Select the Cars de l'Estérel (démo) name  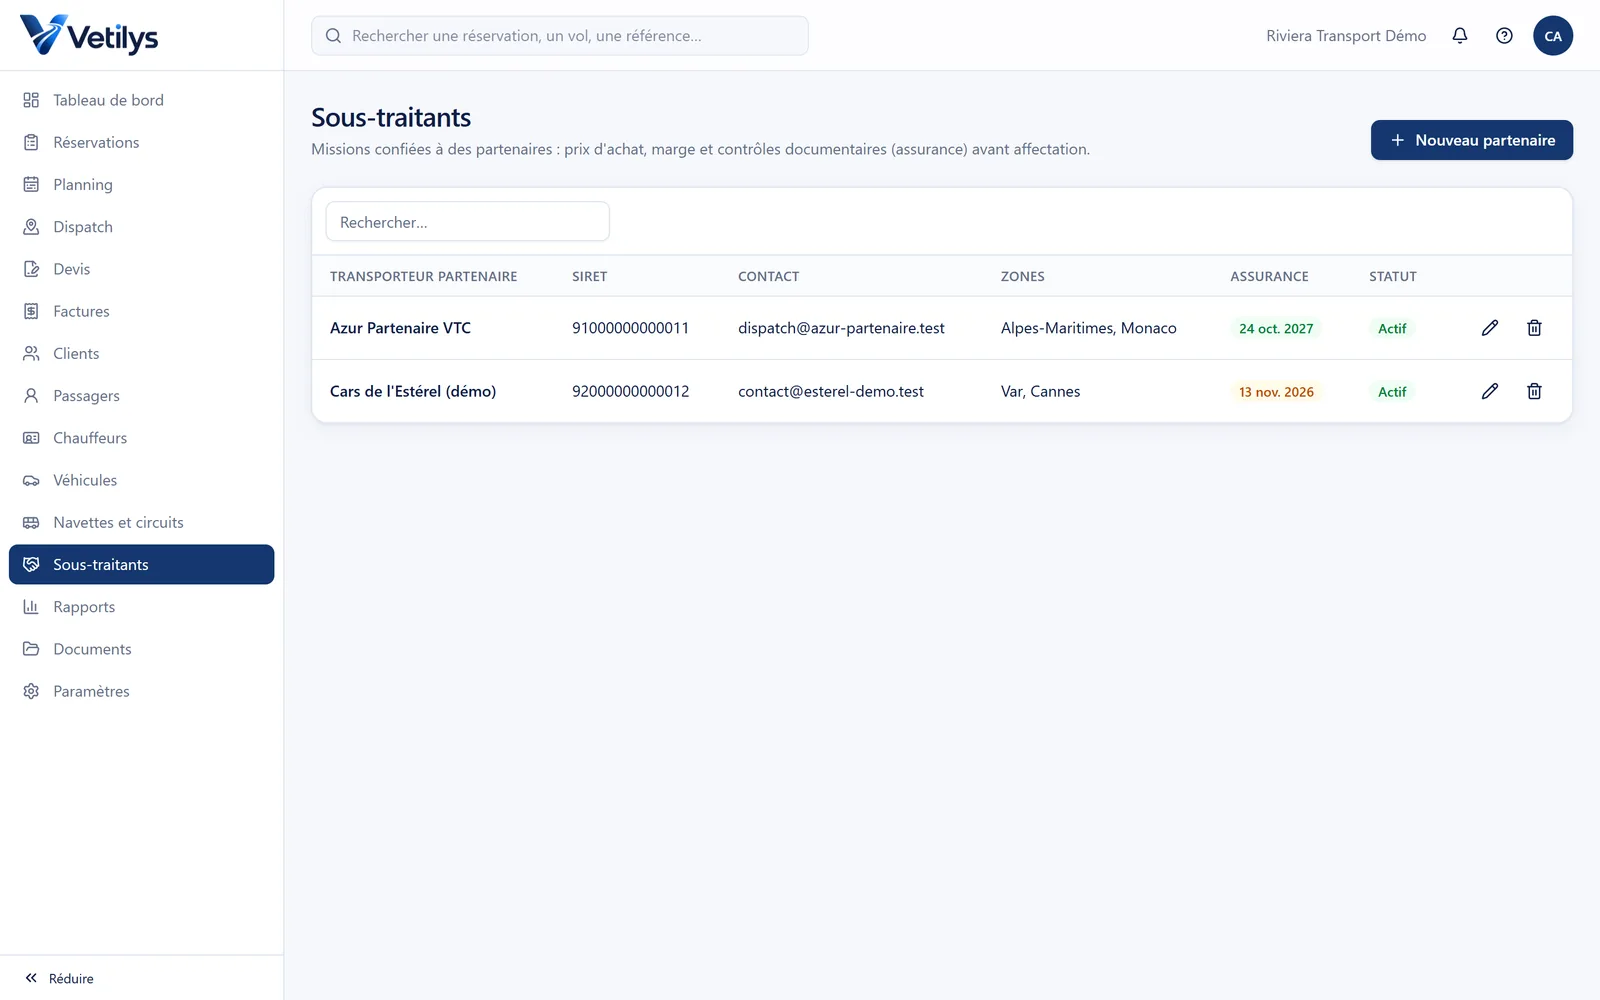pyautogui.click(x=413, y=391)
